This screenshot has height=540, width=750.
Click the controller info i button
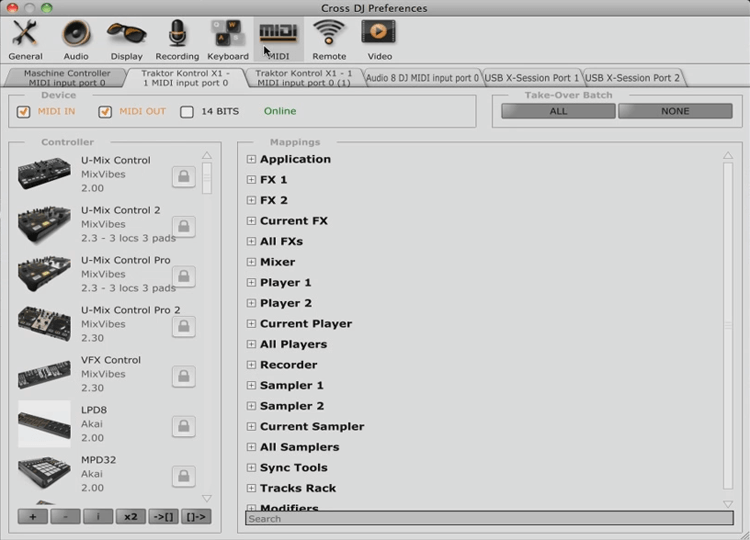(98, 517)
